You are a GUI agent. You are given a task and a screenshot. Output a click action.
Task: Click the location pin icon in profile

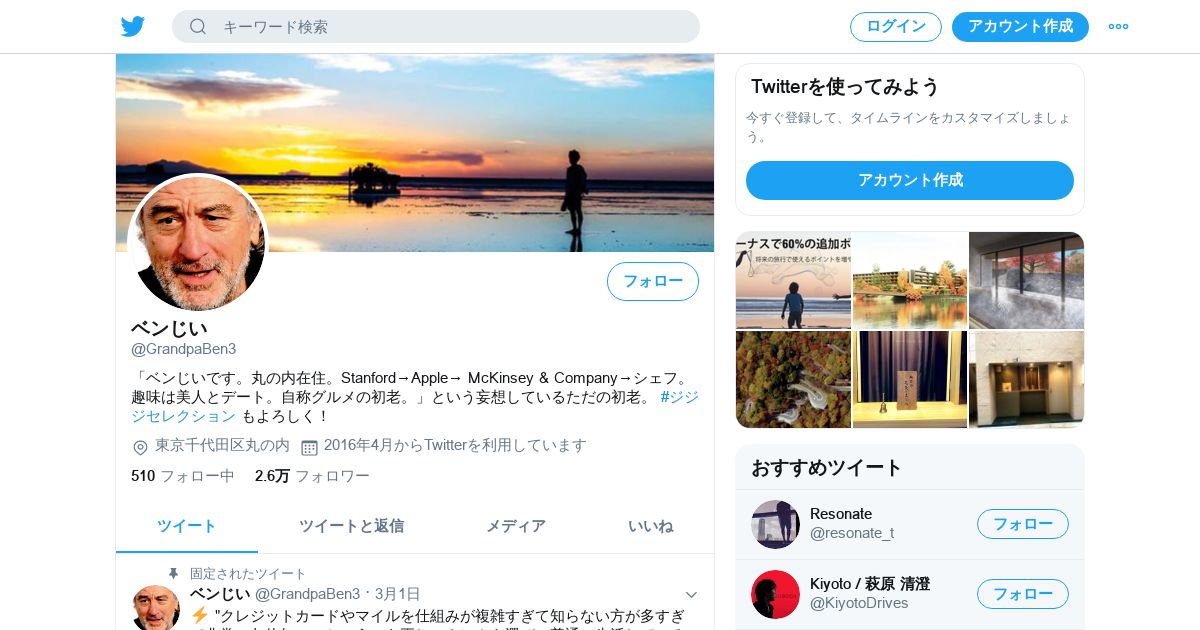click(x=140, y=447)
